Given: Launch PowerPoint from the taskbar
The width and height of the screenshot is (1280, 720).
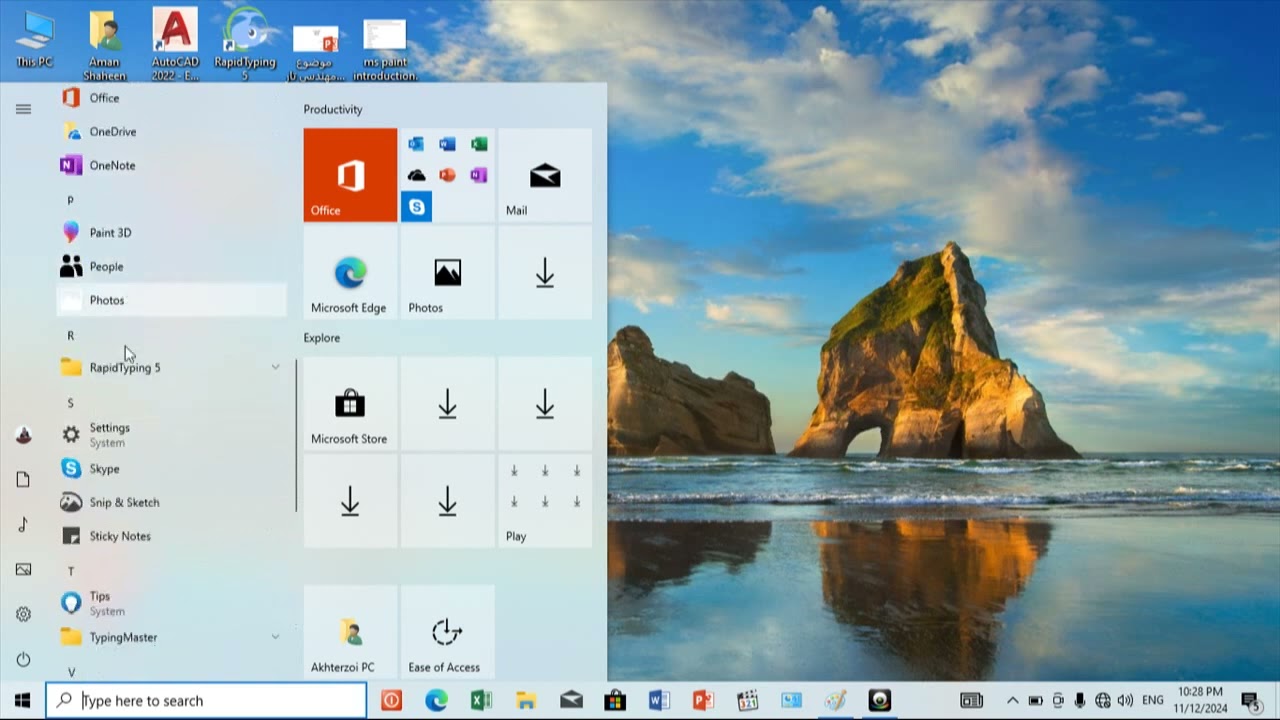Looking at the screenshot, I should 703,701.
